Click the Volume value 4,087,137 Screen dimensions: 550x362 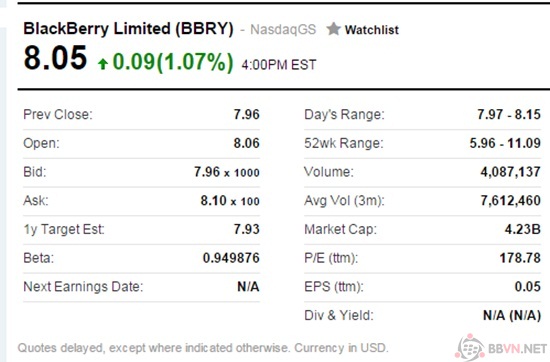(x=511, y=172)
